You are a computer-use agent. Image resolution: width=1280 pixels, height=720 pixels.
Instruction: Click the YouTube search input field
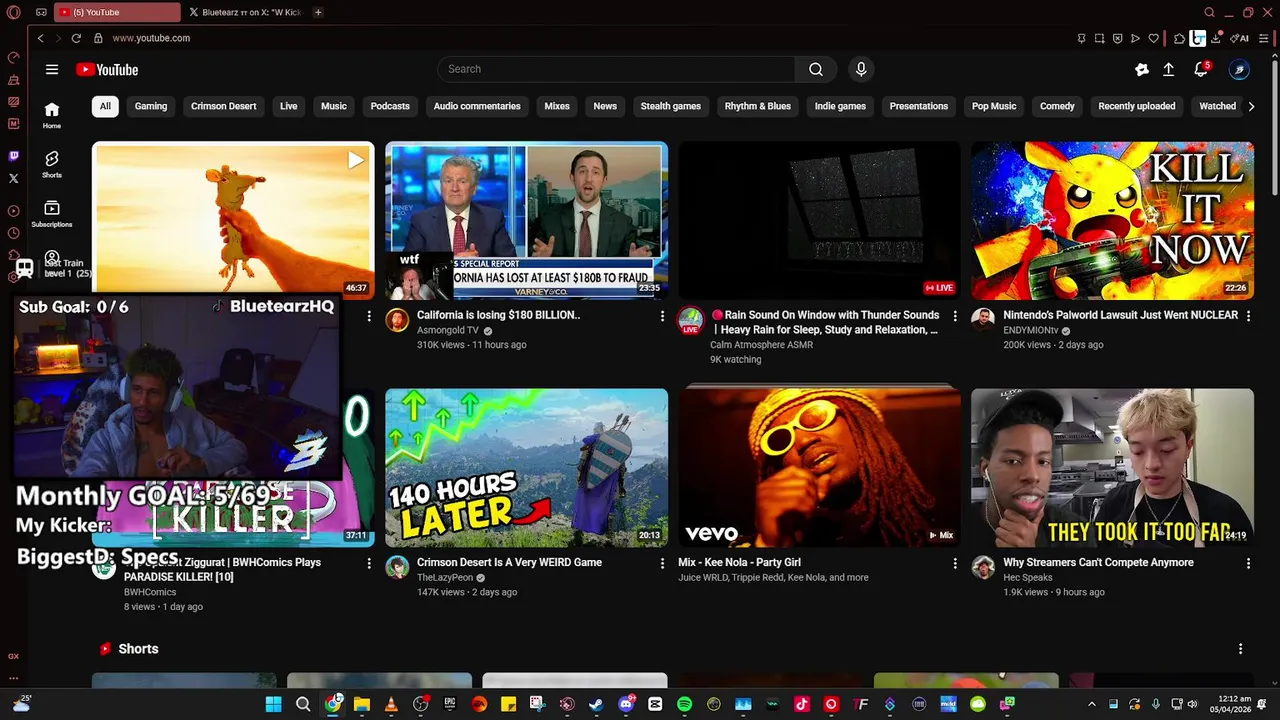pyautogui.click(x=616, y=69)
